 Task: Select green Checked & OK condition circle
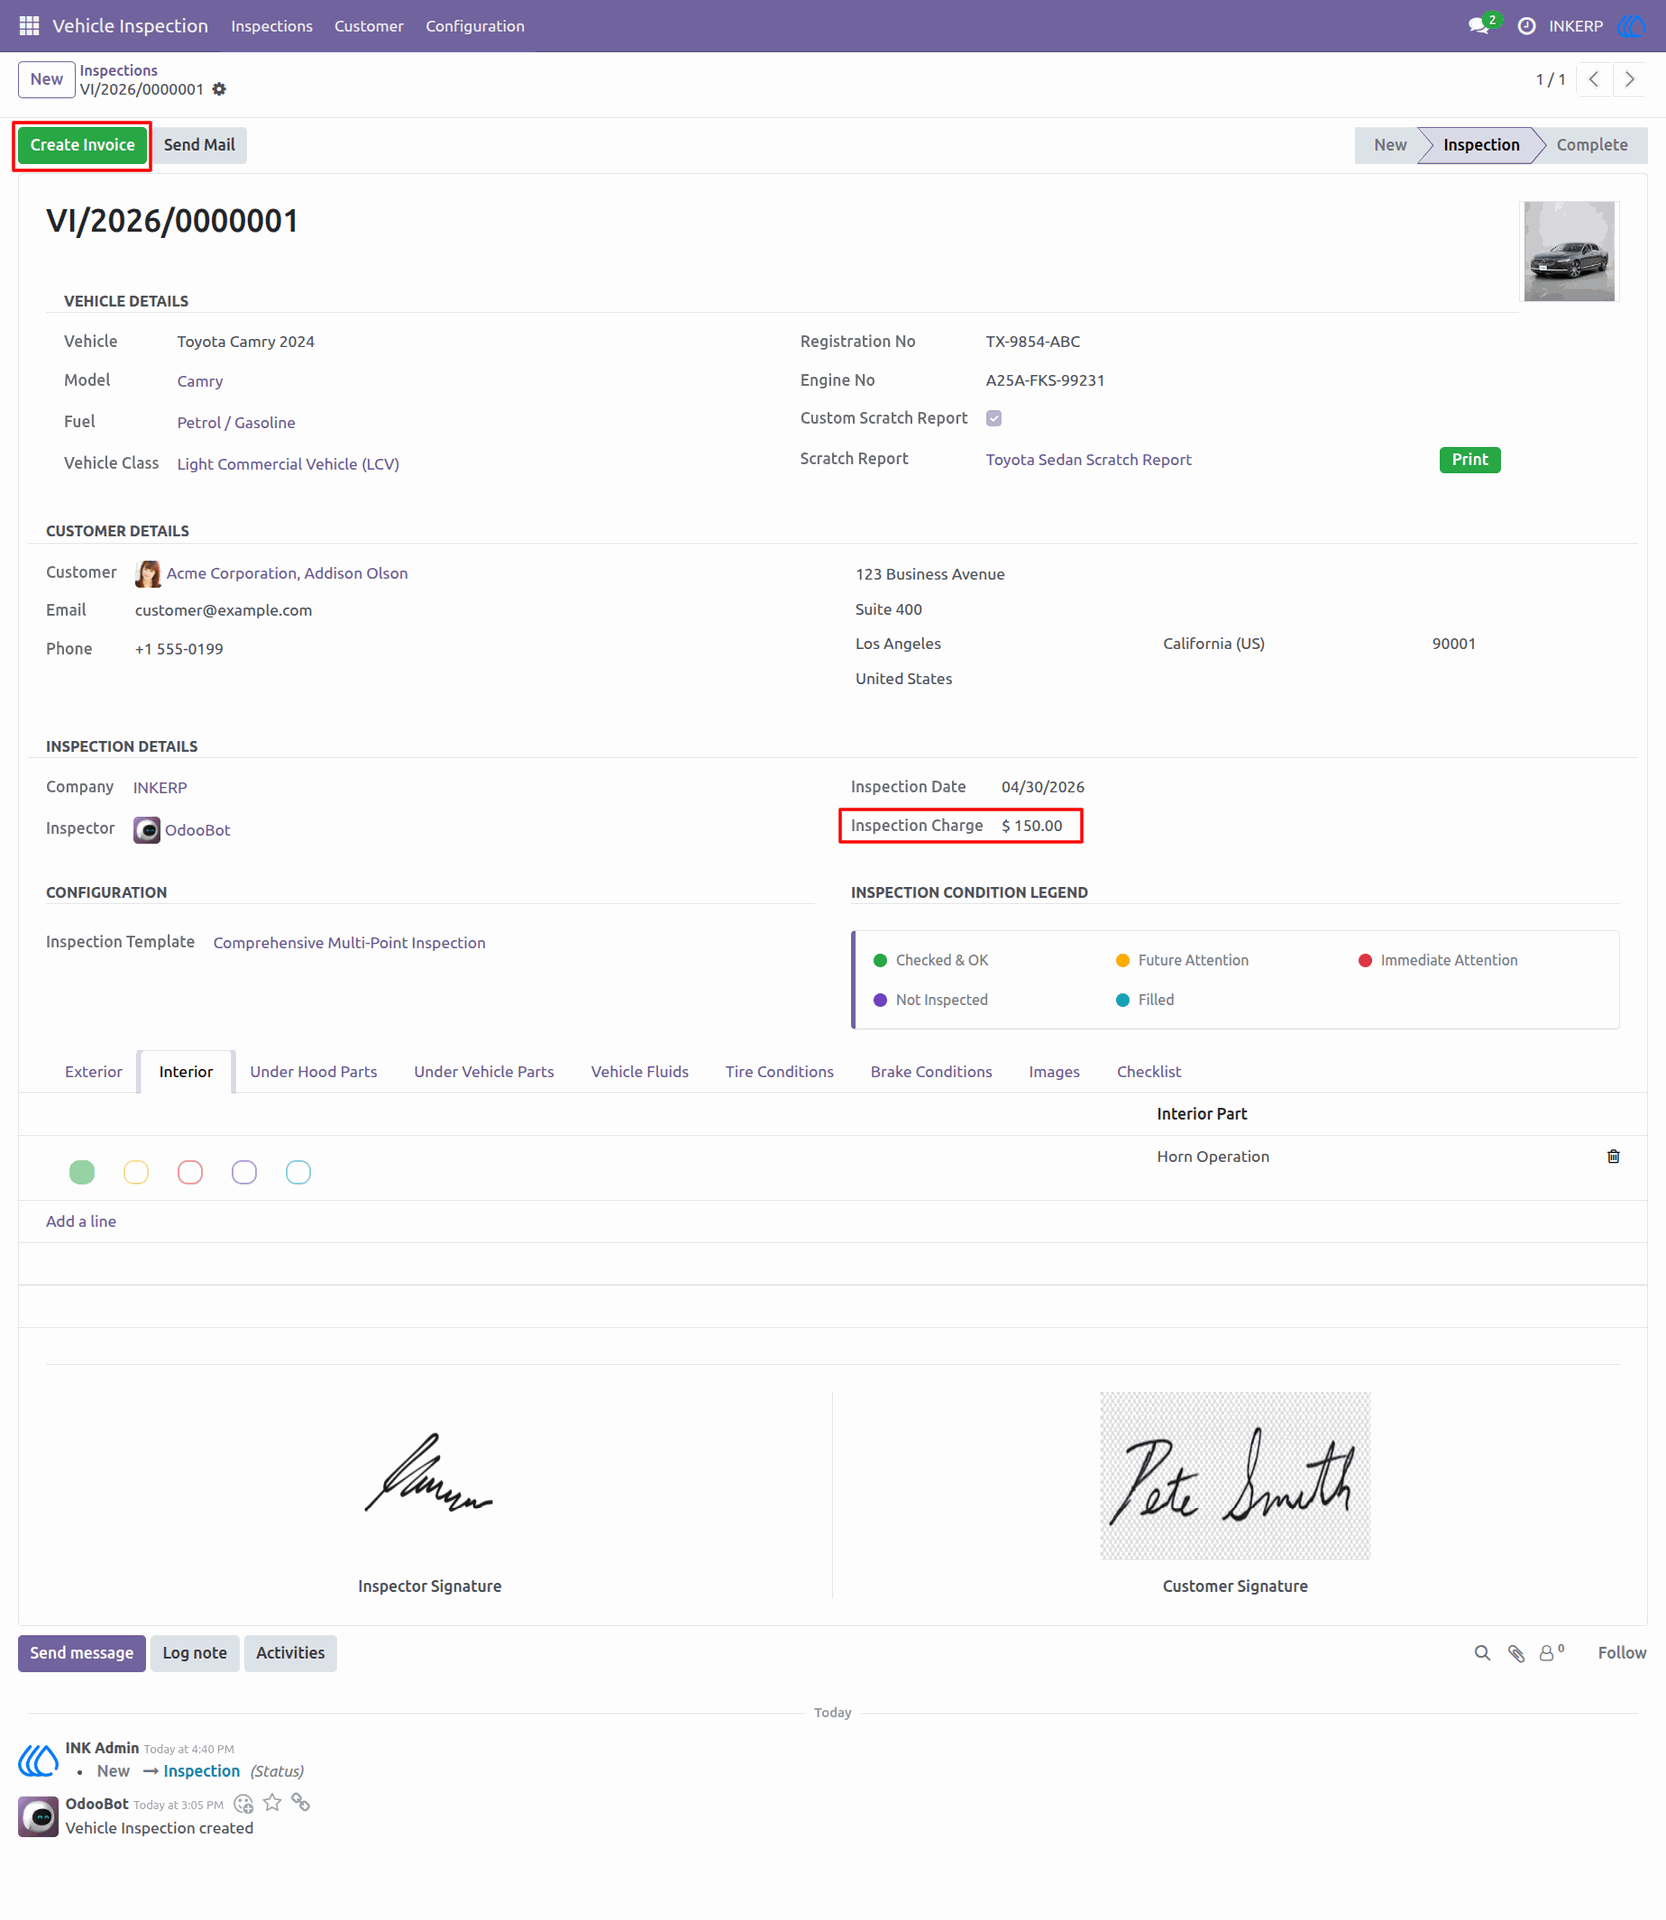[82, 1172]
